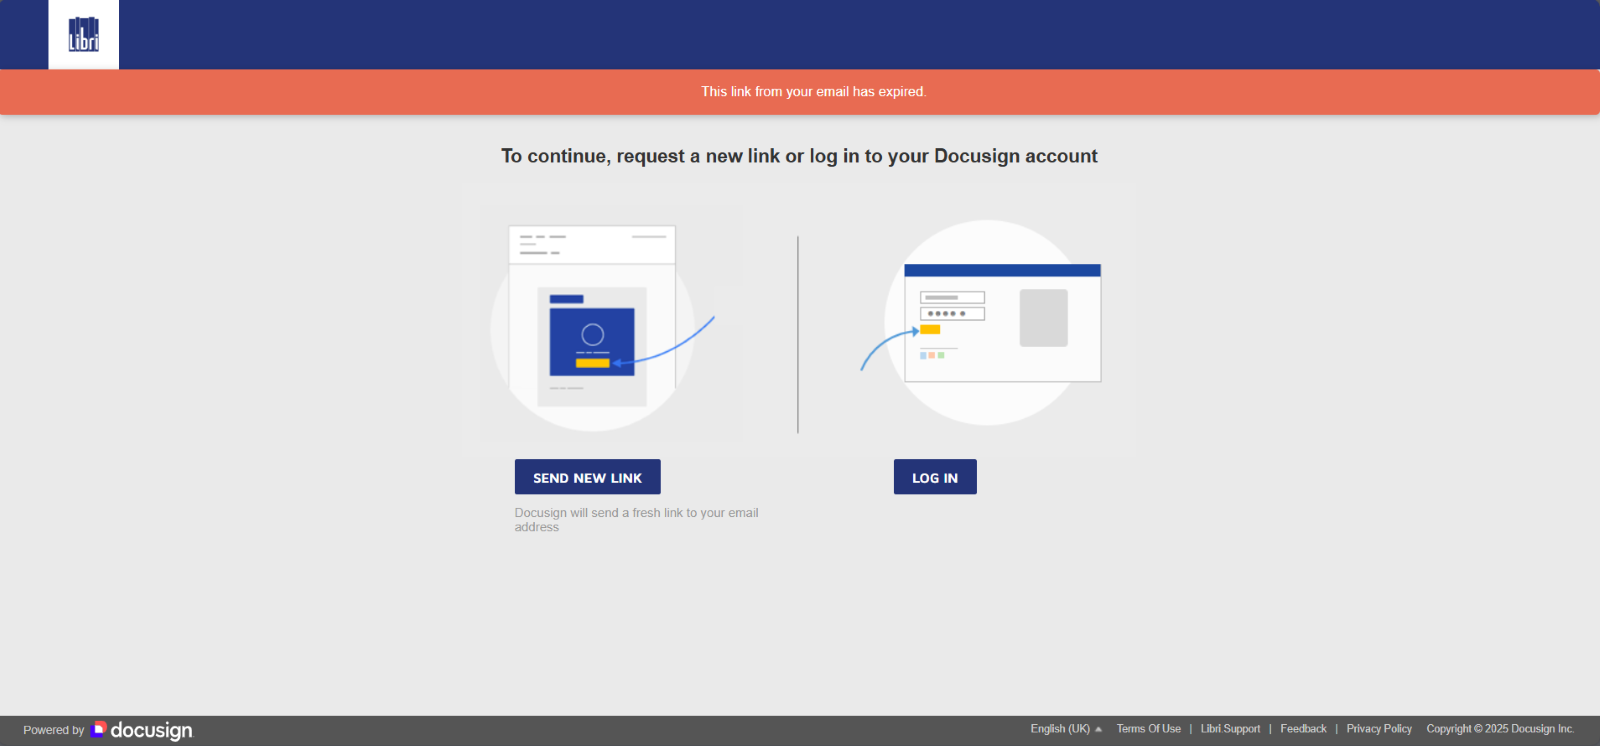Screen dimensions: 1600x746
Task: Open the Terms Of Use link
Action: (1149, 729)
